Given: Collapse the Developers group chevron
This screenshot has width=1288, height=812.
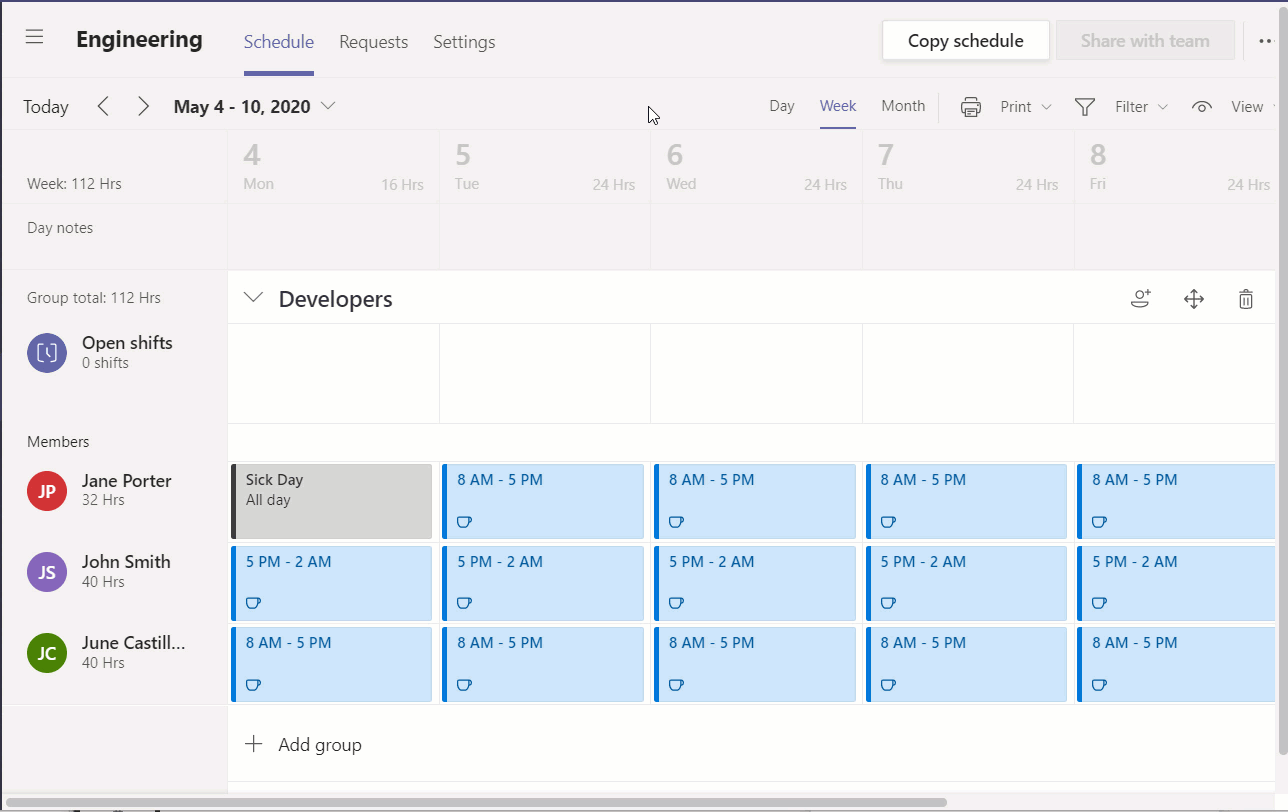Looking at the screenshot, I should [253, 297].
